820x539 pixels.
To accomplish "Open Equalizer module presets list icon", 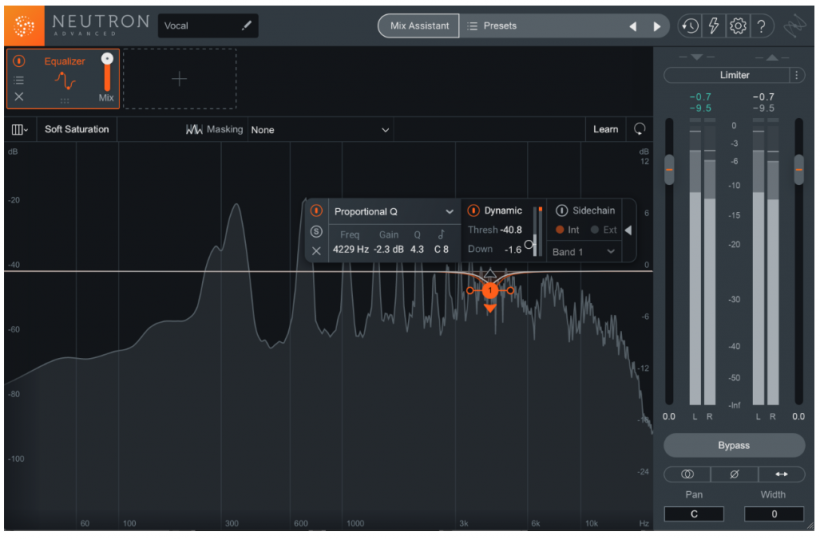I will (x=19, y=80).
